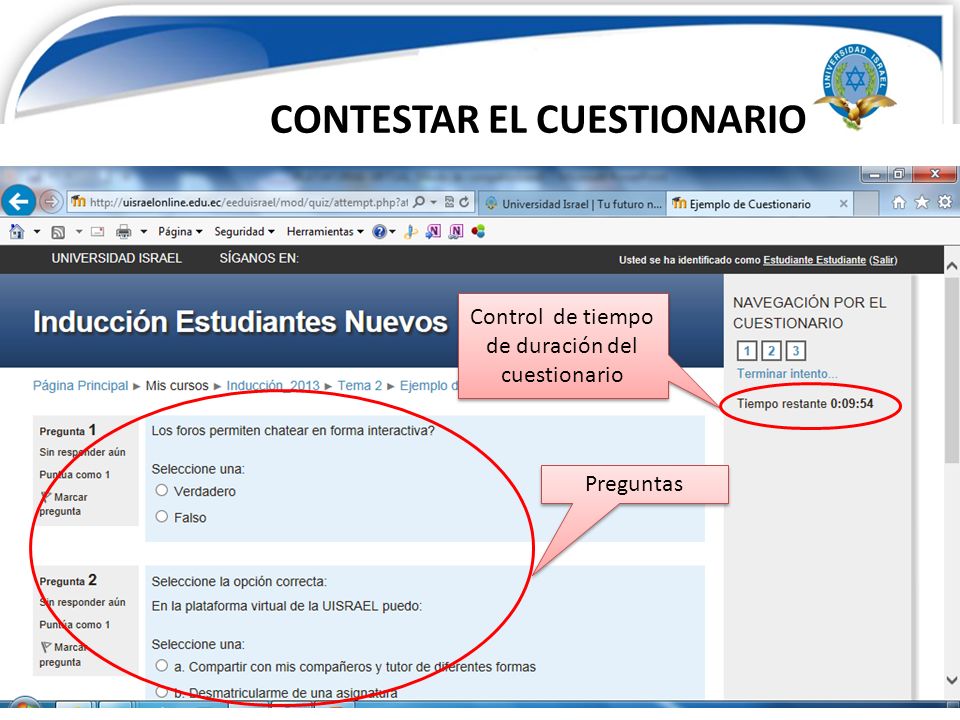Image resolution: width=960 pixels, height=720 pixels.
Task: Click the Inducción Estudiantes Nuevos heading
Action: point(240,321)
